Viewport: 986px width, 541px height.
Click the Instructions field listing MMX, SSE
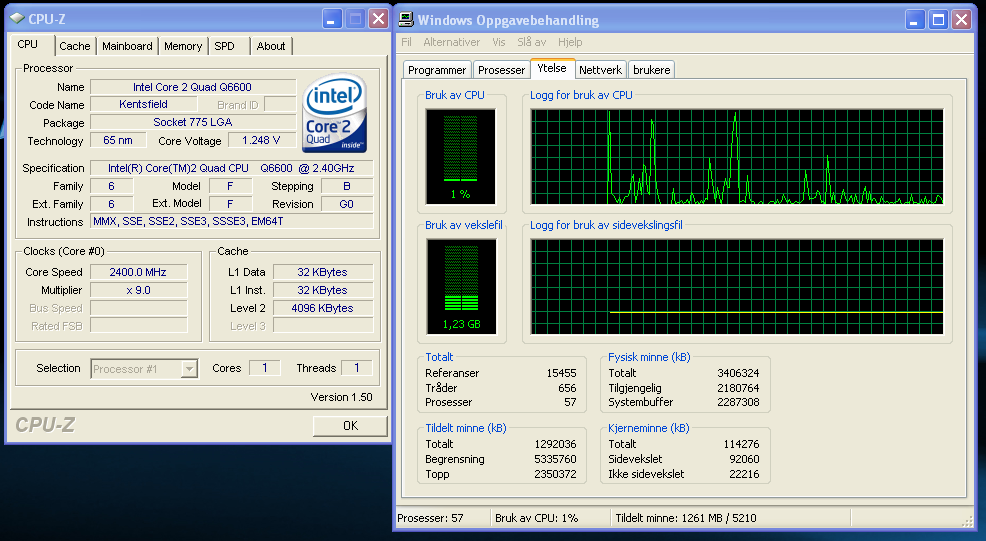point(231,221)
